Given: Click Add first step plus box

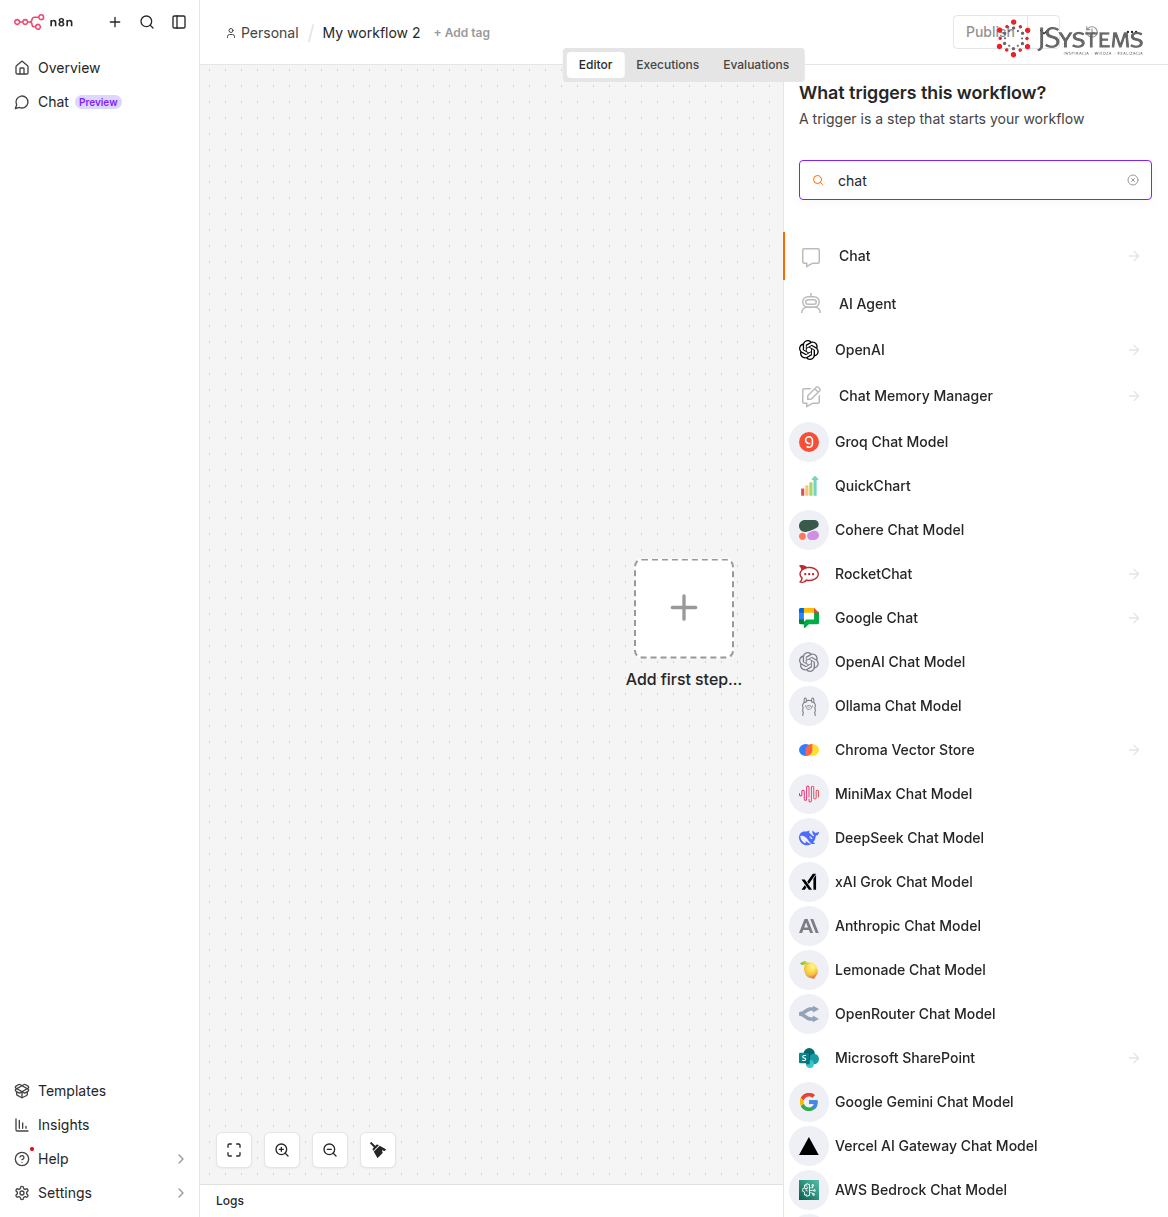Looking at the screenshot, I should click(684, 608).
